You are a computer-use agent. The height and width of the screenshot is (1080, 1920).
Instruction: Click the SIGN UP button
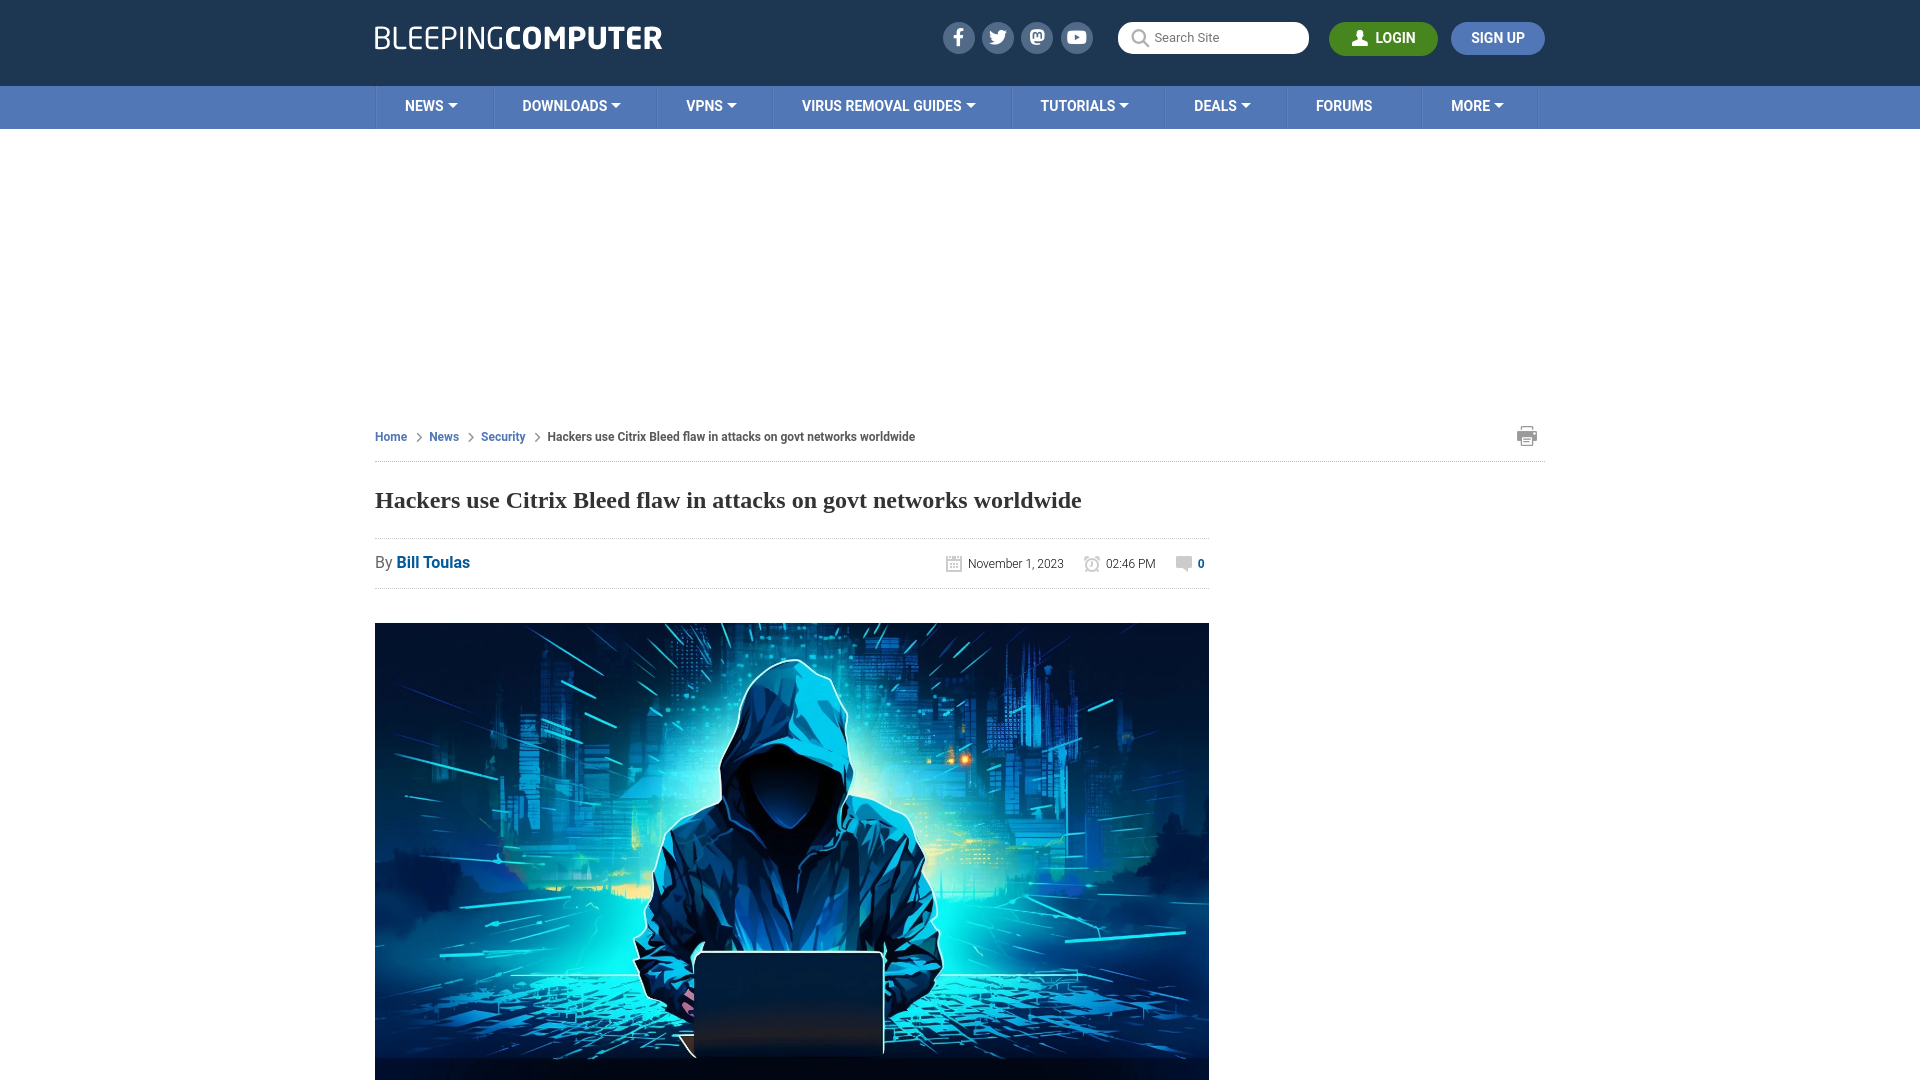click(1497, 37)
